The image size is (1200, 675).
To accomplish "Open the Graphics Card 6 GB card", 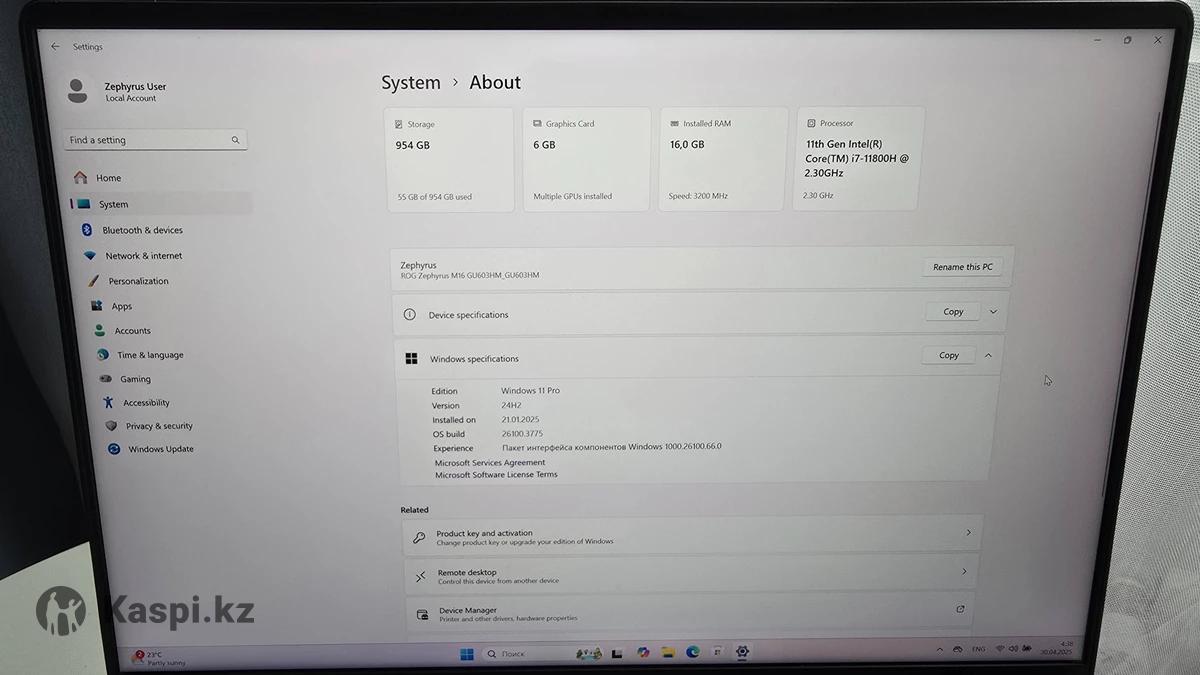I will click(586, 159).
